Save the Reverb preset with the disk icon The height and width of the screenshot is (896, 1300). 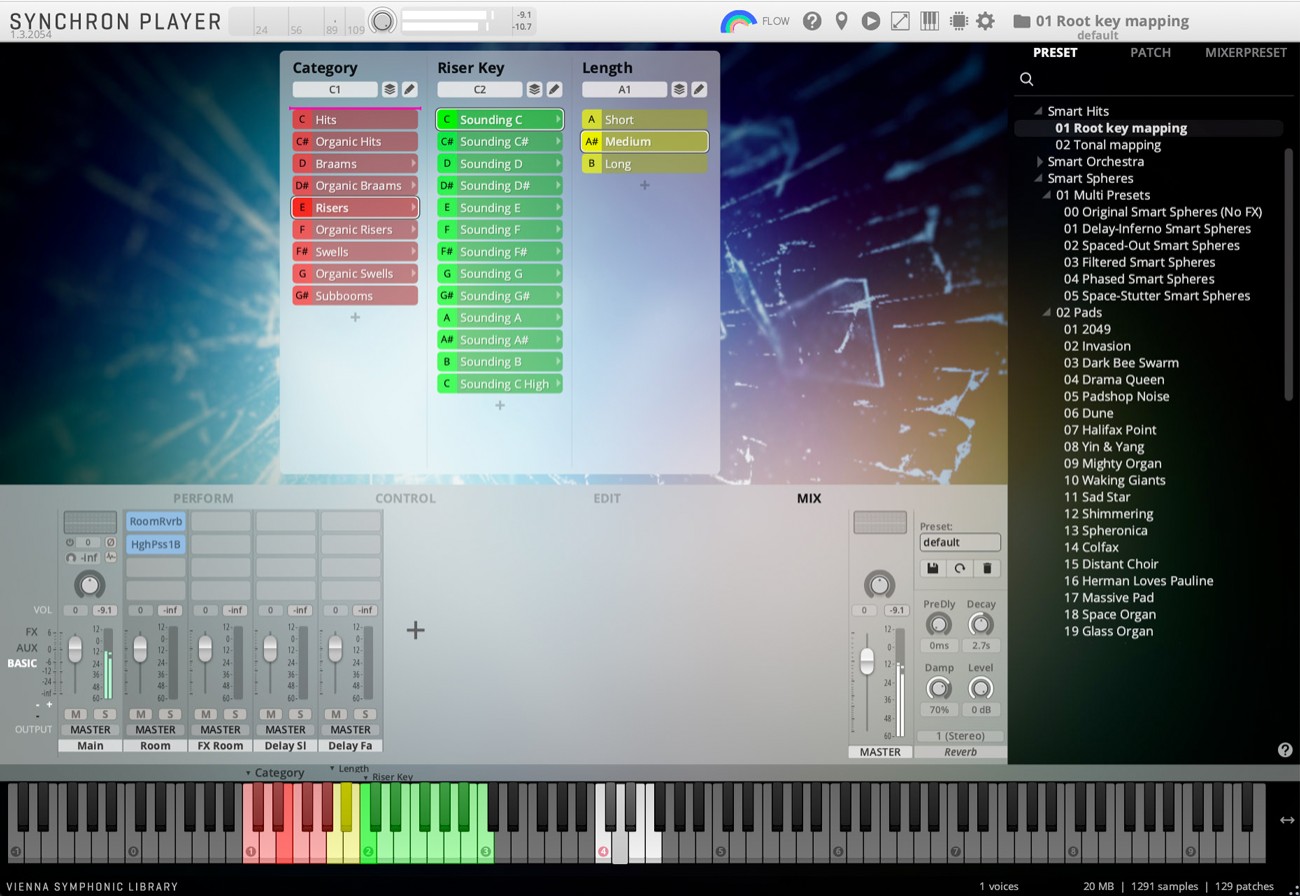click(x=931, y=568)
